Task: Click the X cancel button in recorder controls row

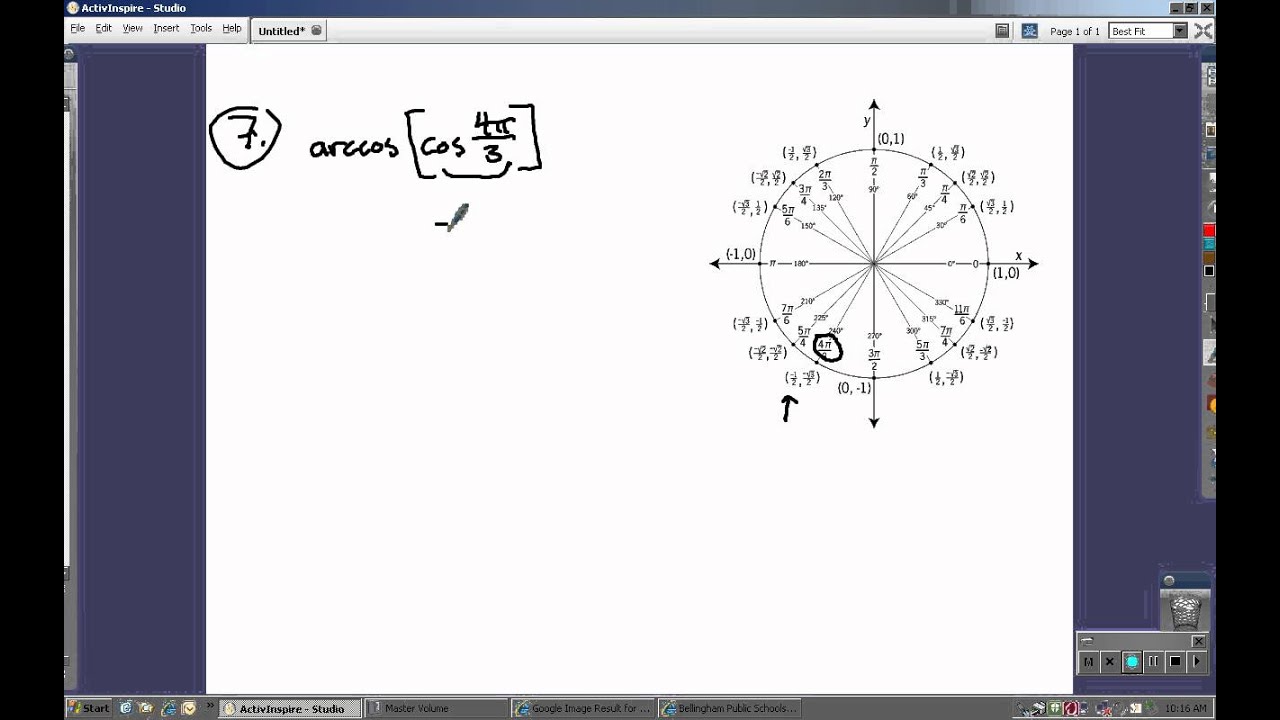Action: pyautogui.click(x=1110, y=661)
